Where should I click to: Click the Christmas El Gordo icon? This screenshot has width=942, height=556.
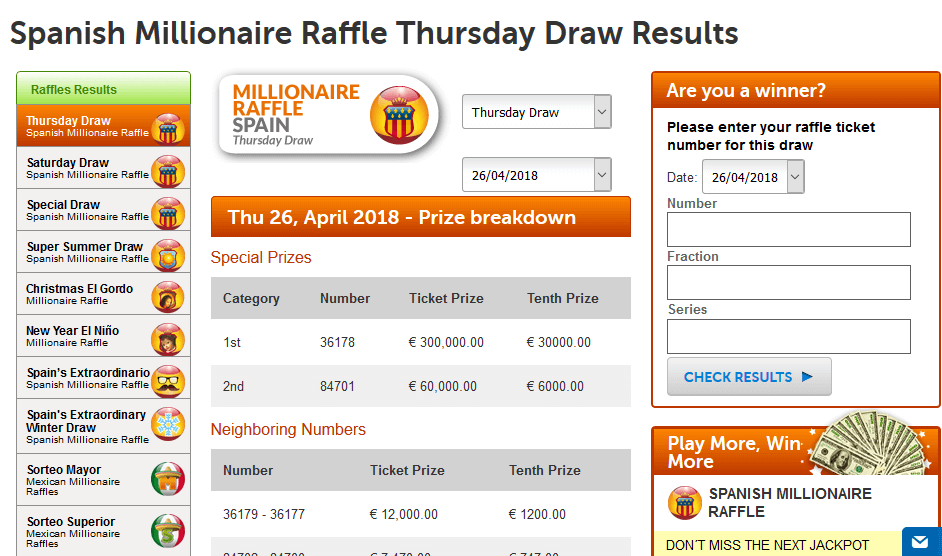[x=168, y=297]
